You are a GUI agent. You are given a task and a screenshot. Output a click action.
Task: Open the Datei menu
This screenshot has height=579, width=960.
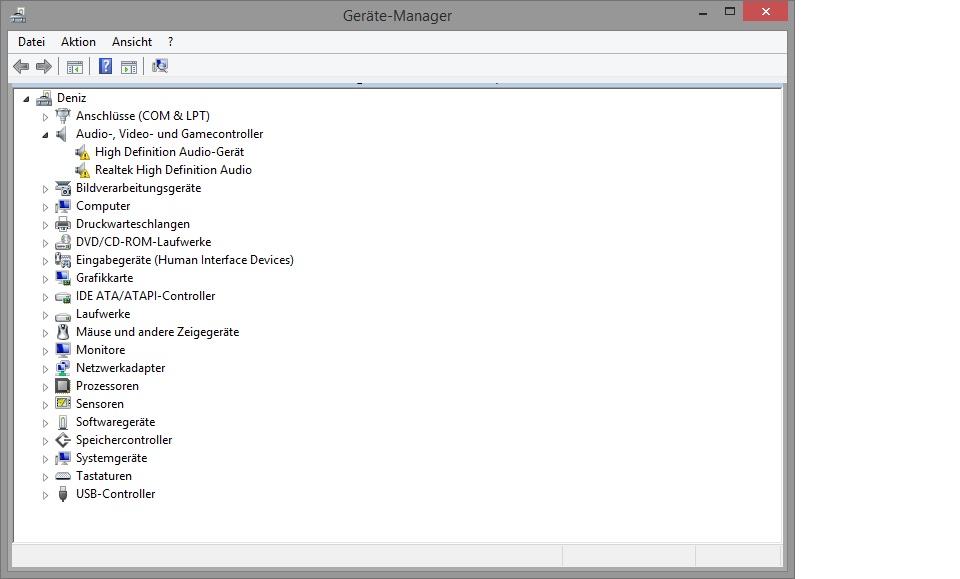31,42
